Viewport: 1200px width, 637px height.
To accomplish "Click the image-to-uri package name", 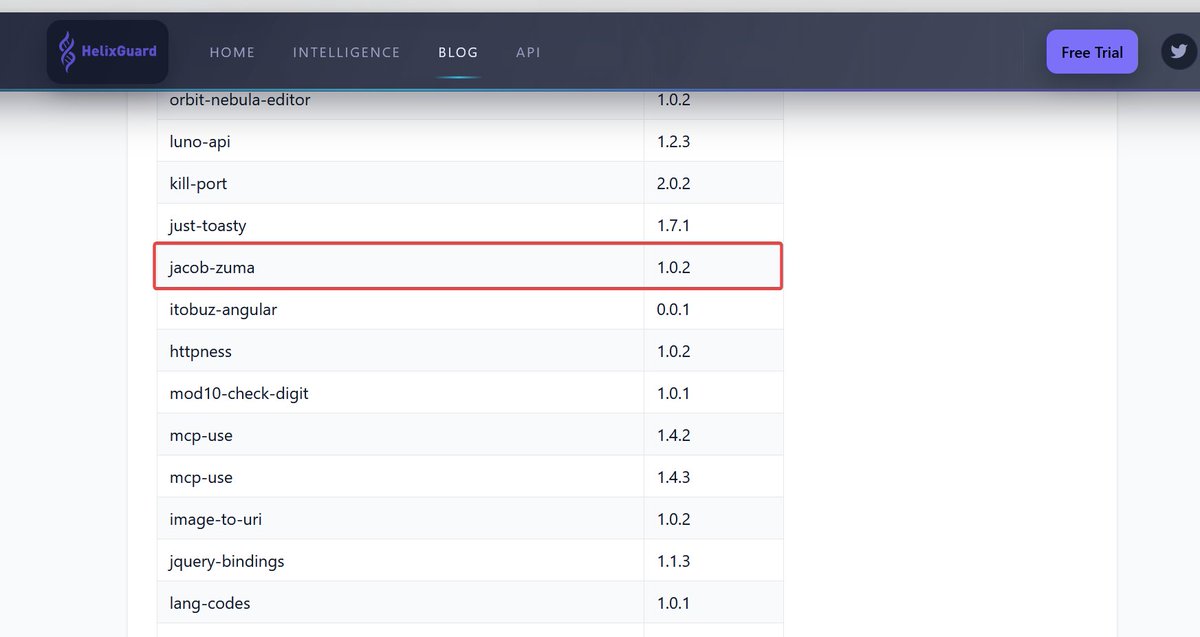I will pyautogui.click(x=216, y=520).
